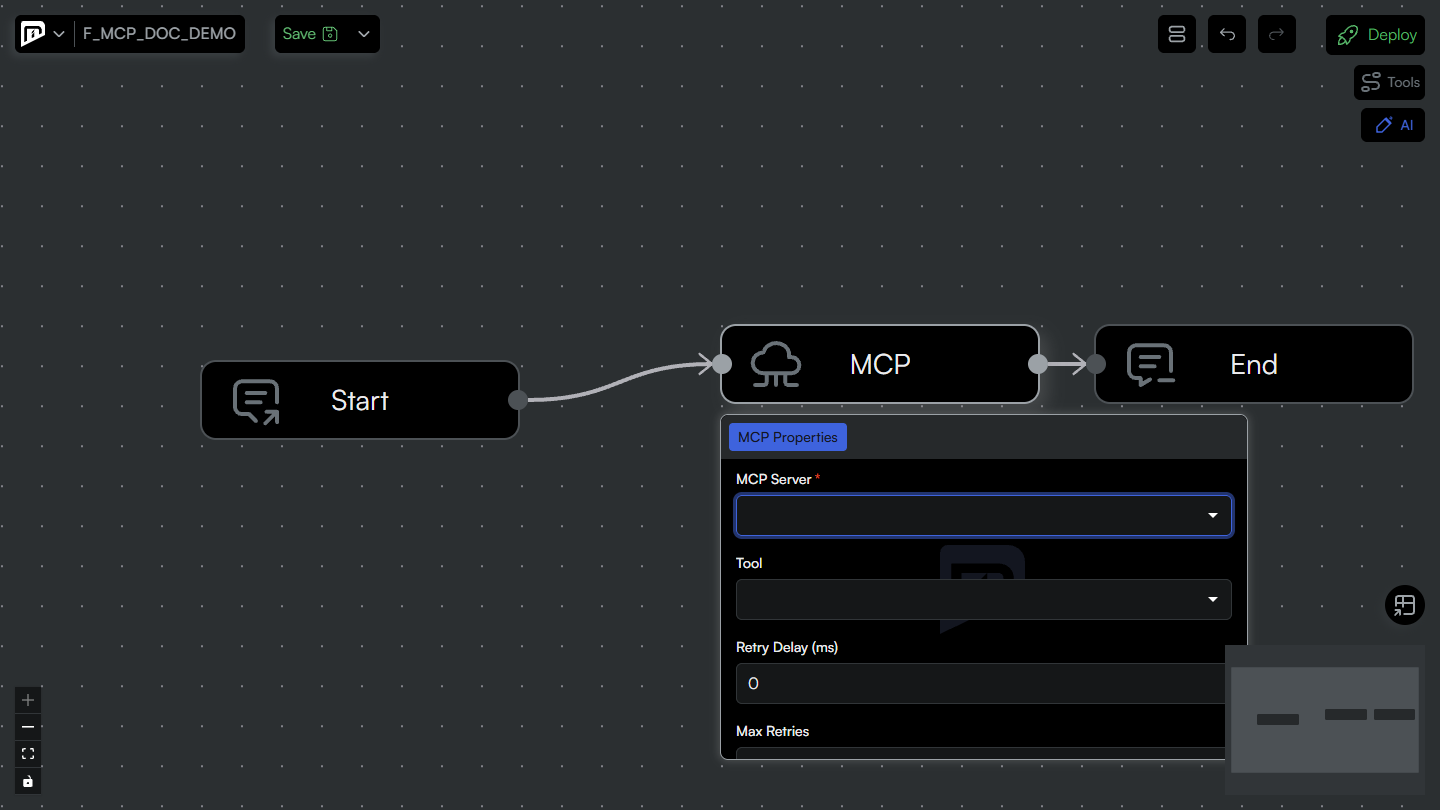Click the MCP cloud icon
Screen dimensions: 1440x810
(x=776, y=364)
